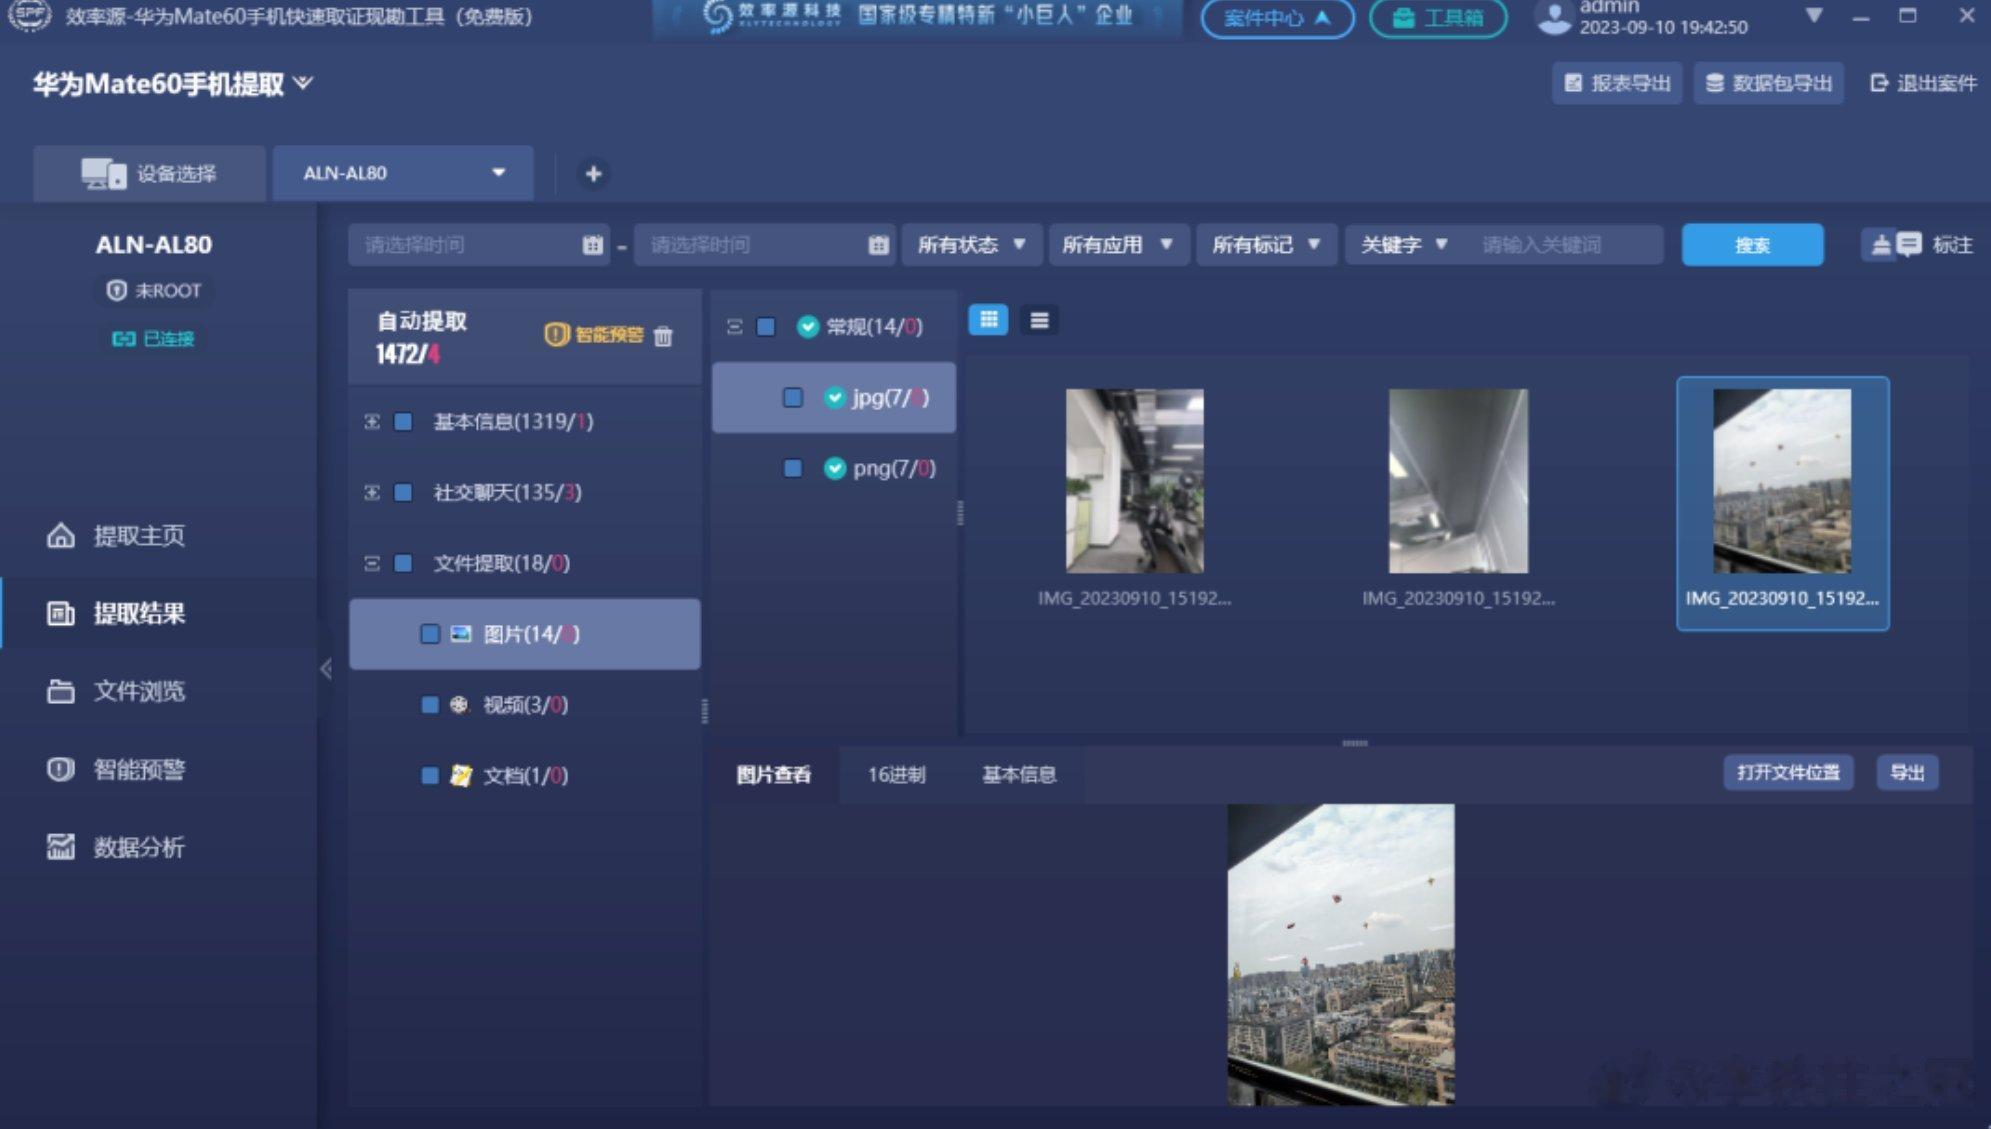Open the 所有标记 dropdown
This screenshot has height=1129, width=1991.
(1267, 245)
